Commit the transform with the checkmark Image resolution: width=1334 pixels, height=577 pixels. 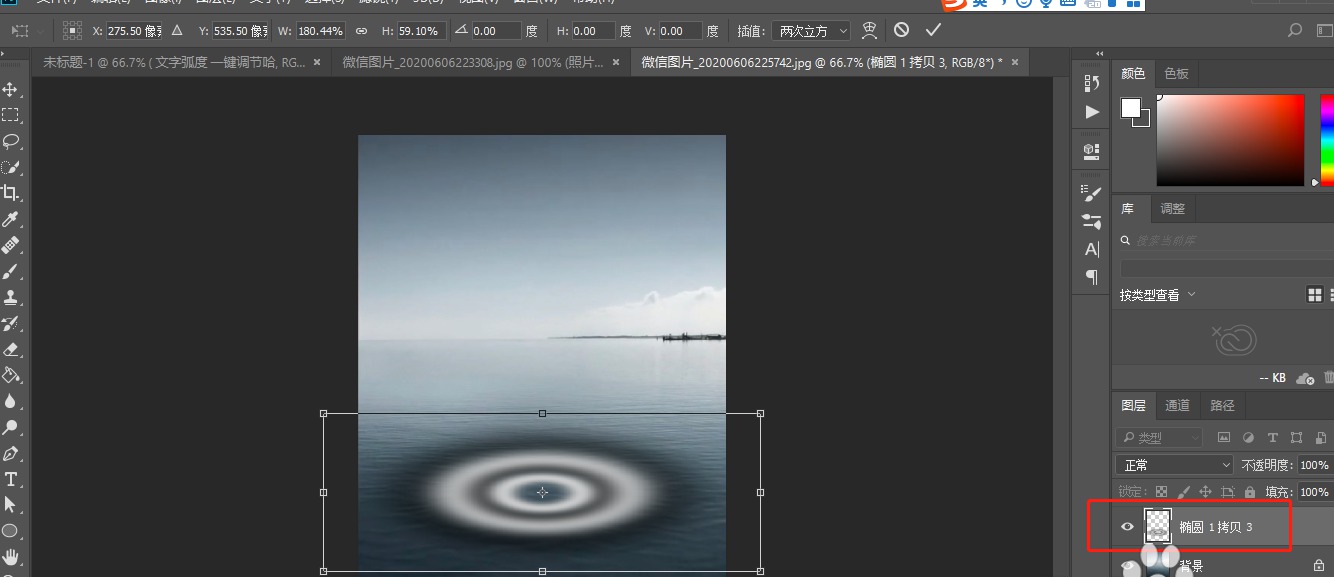point(933,30)
